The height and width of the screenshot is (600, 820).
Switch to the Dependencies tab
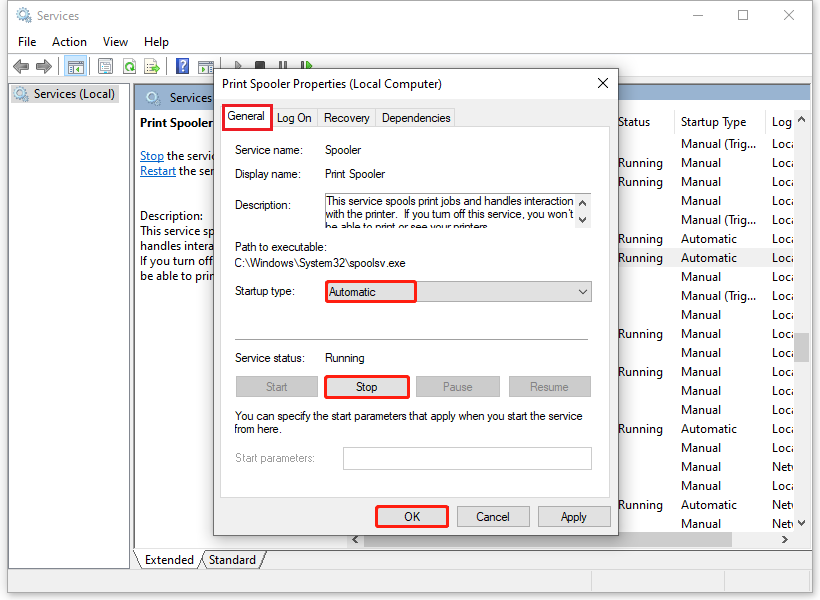pyautogui.click(x=416, y=118)
